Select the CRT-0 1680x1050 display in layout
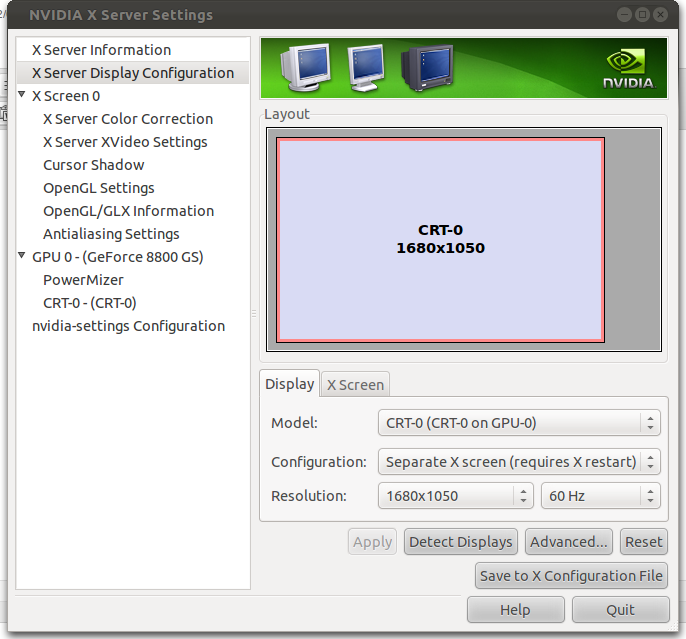 pyautogui.click(x=440, y=240)
